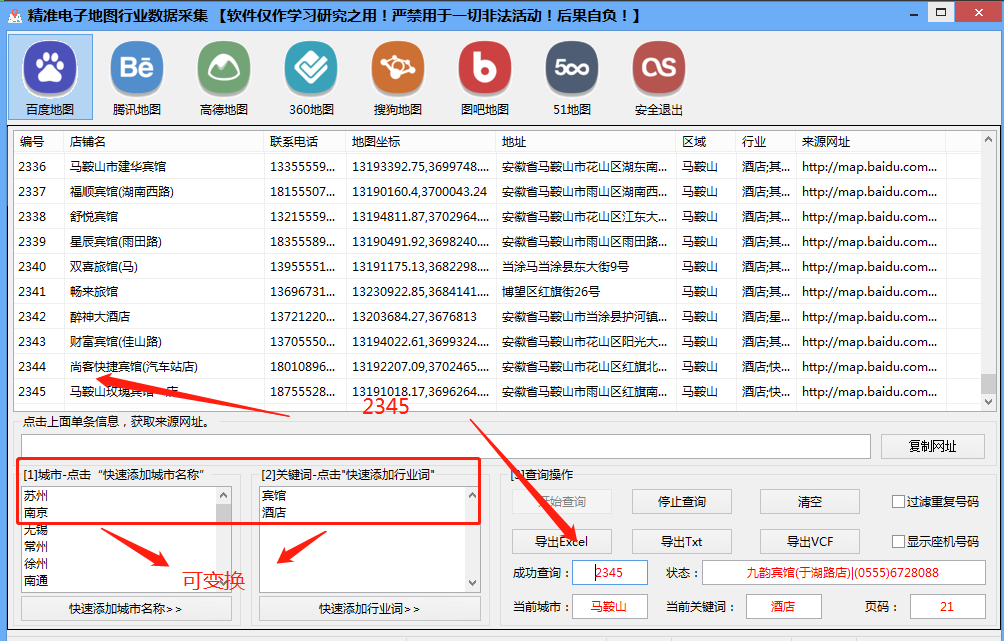This screenshot has width=1004, height=641.
Task: Sort by 编号 column header
Action: 39,142
